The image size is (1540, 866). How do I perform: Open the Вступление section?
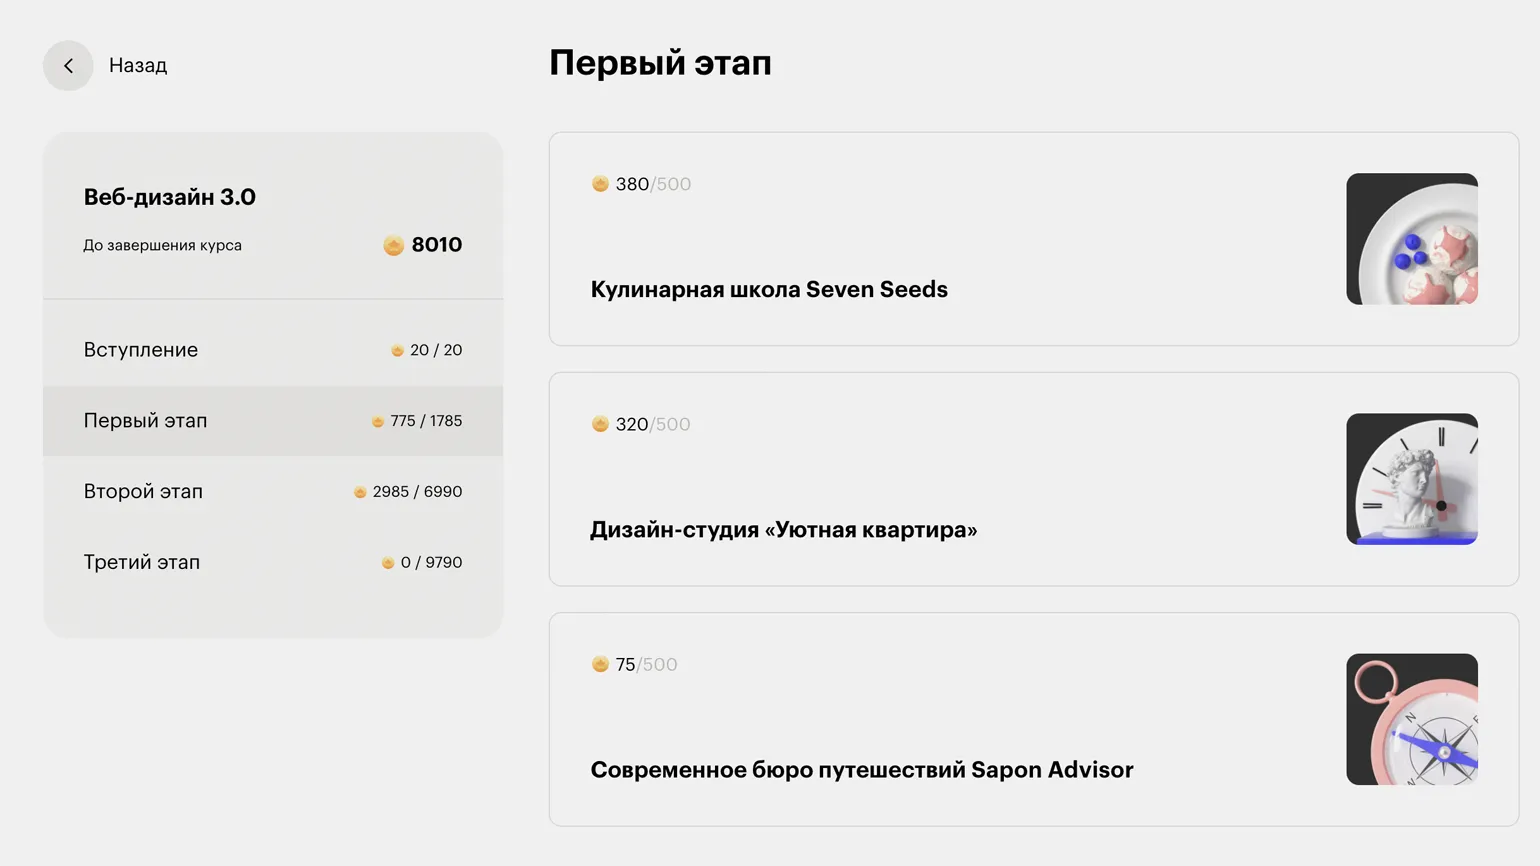click(141, 350)
